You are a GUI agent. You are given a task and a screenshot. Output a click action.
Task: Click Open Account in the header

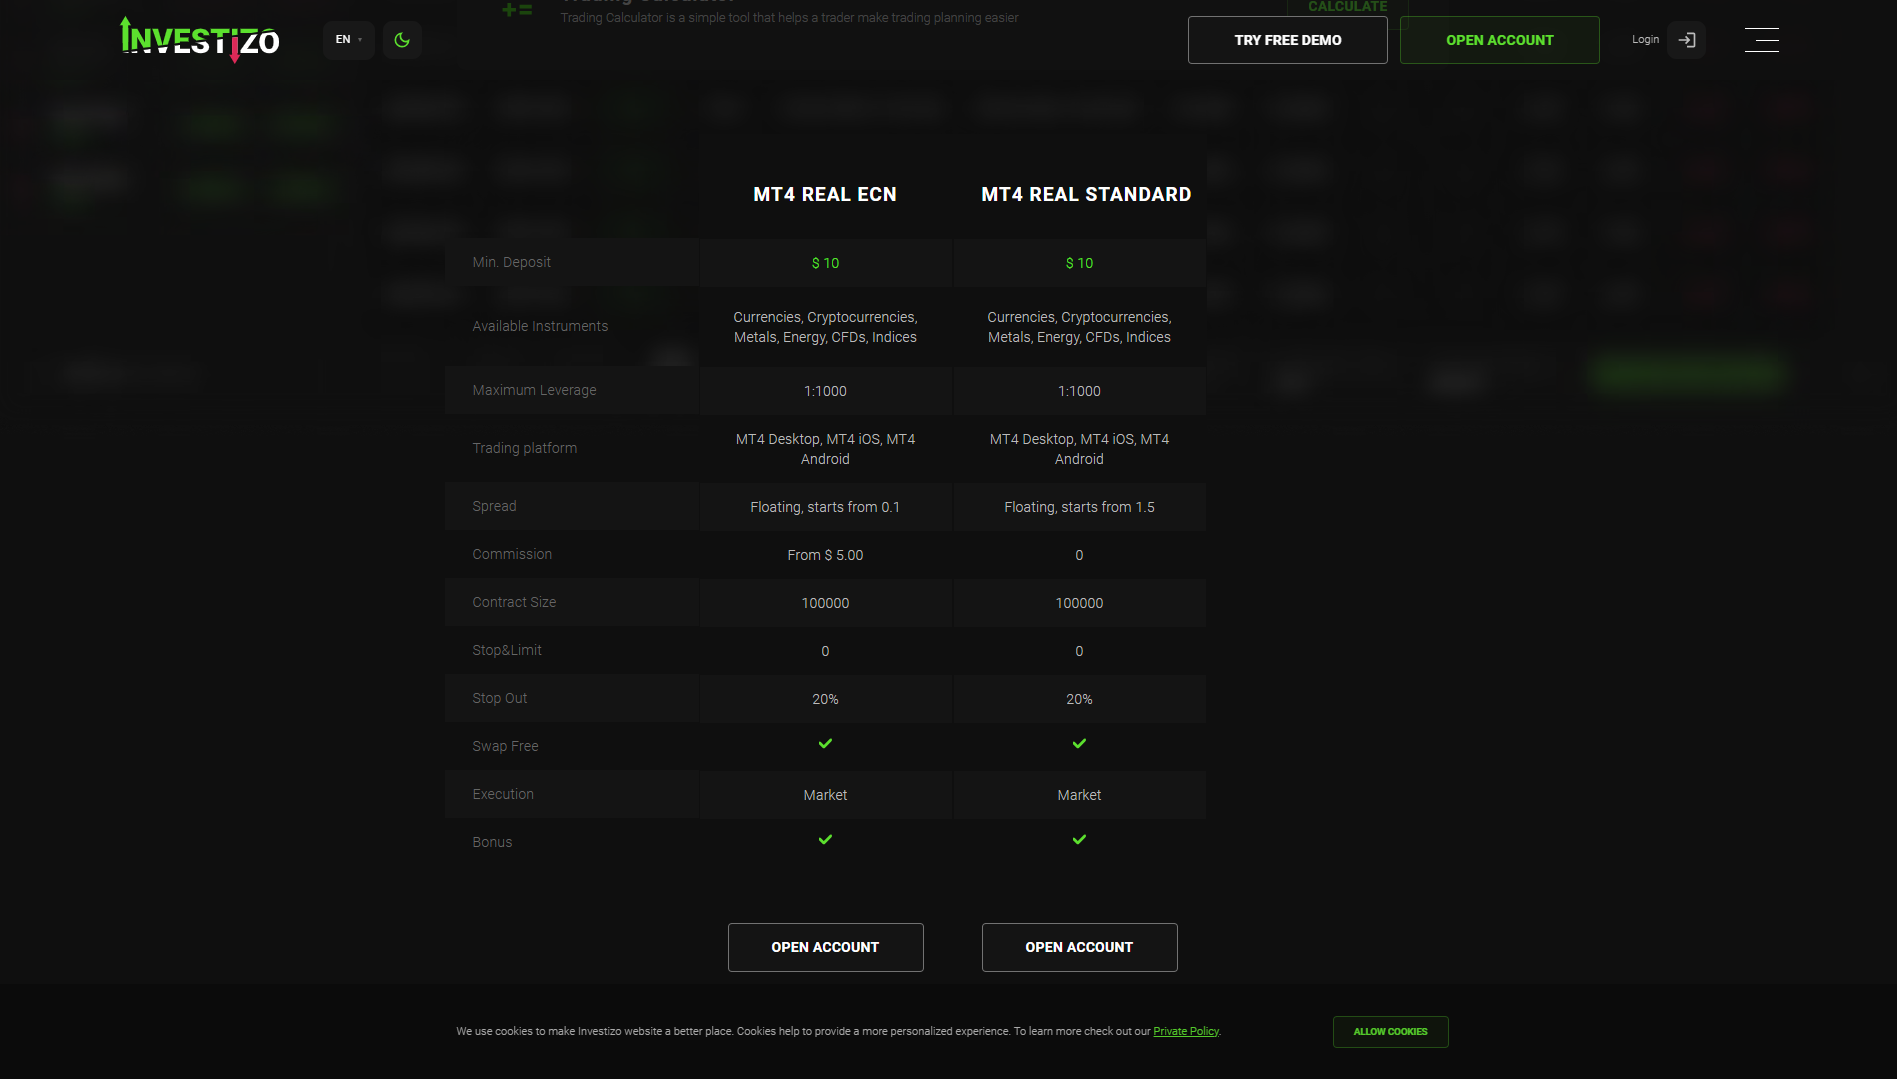coord(1500,40)
